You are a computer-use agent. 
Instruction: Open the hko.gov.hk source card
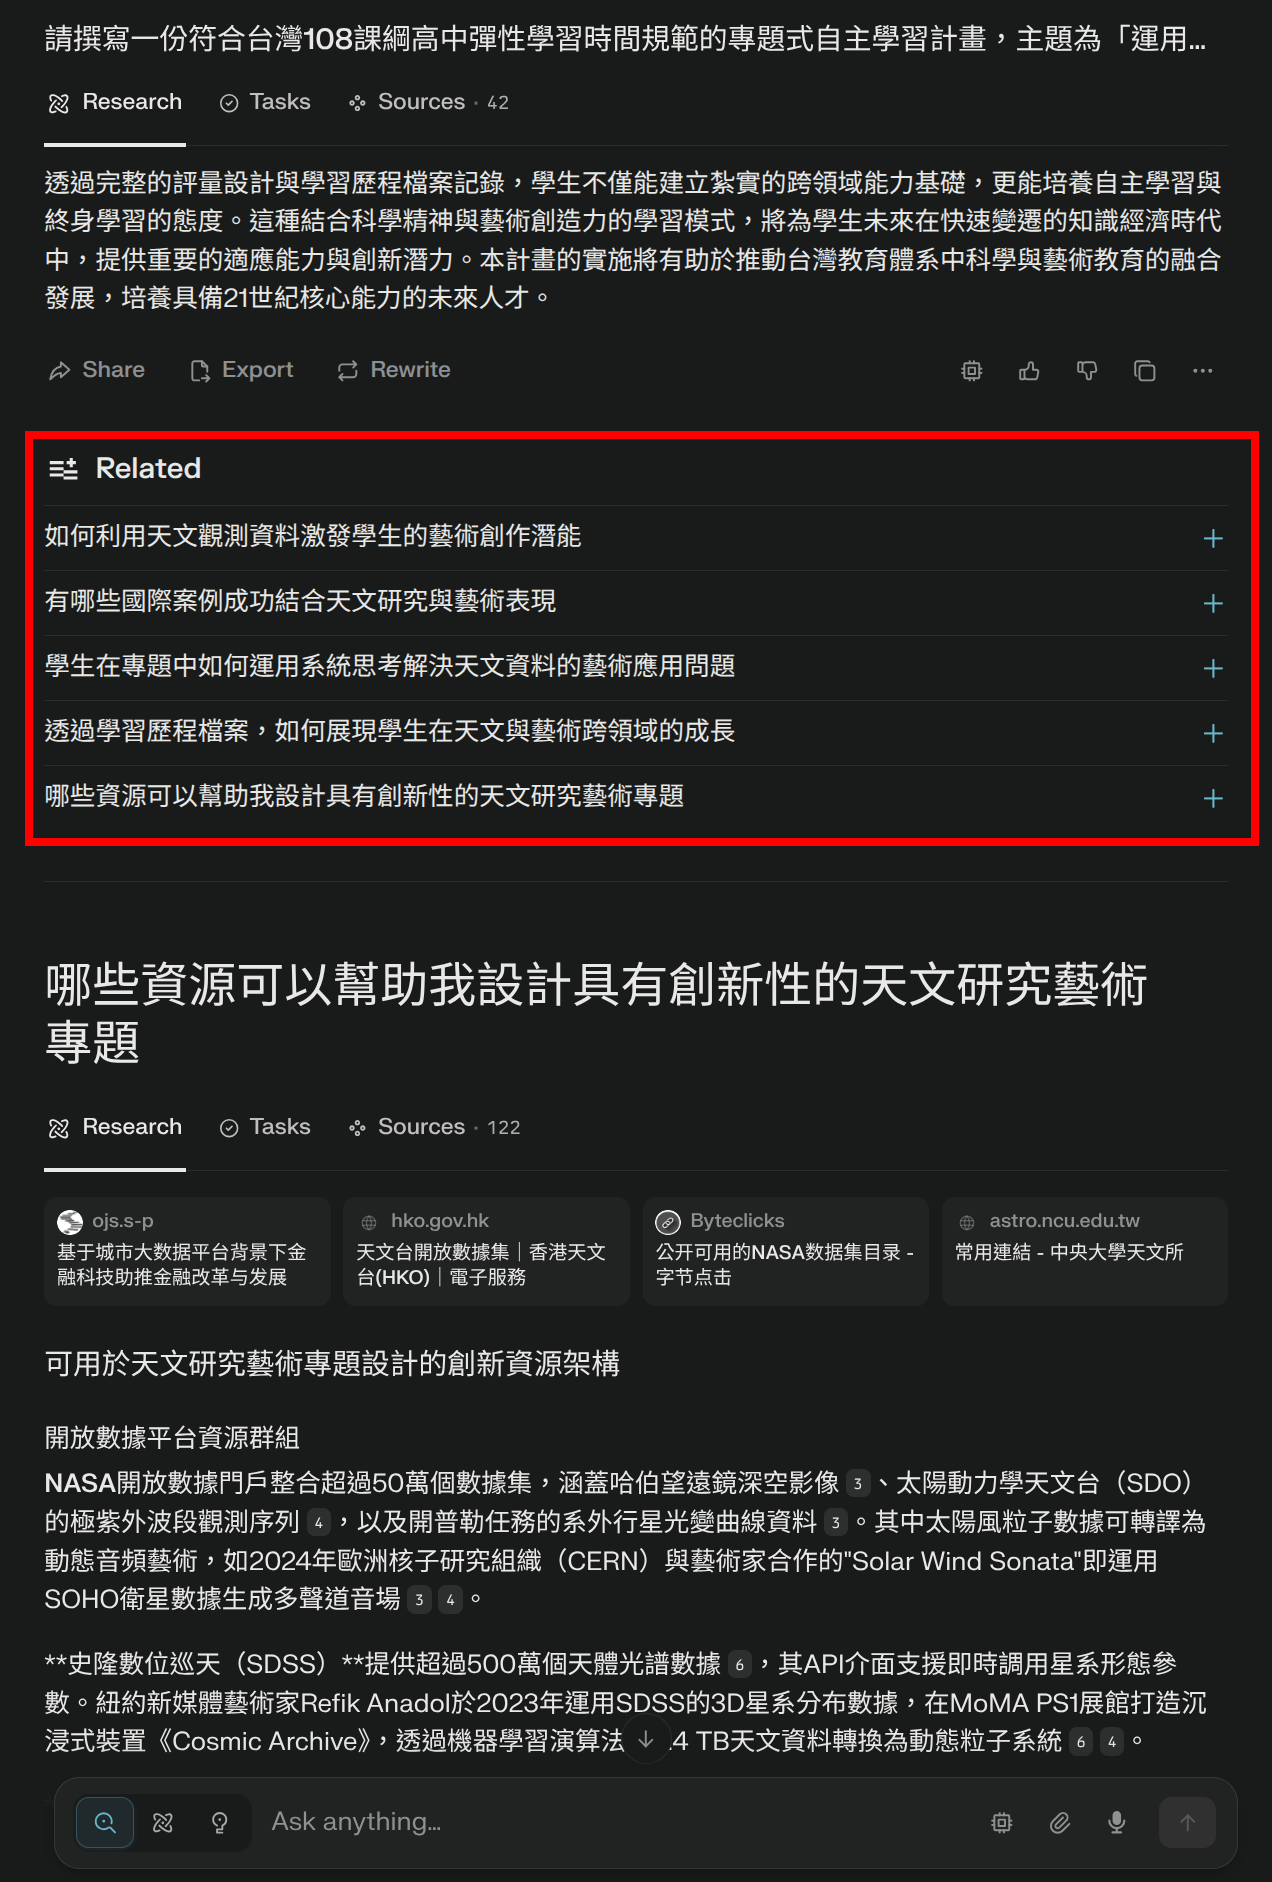click(x=486, y=1251)
